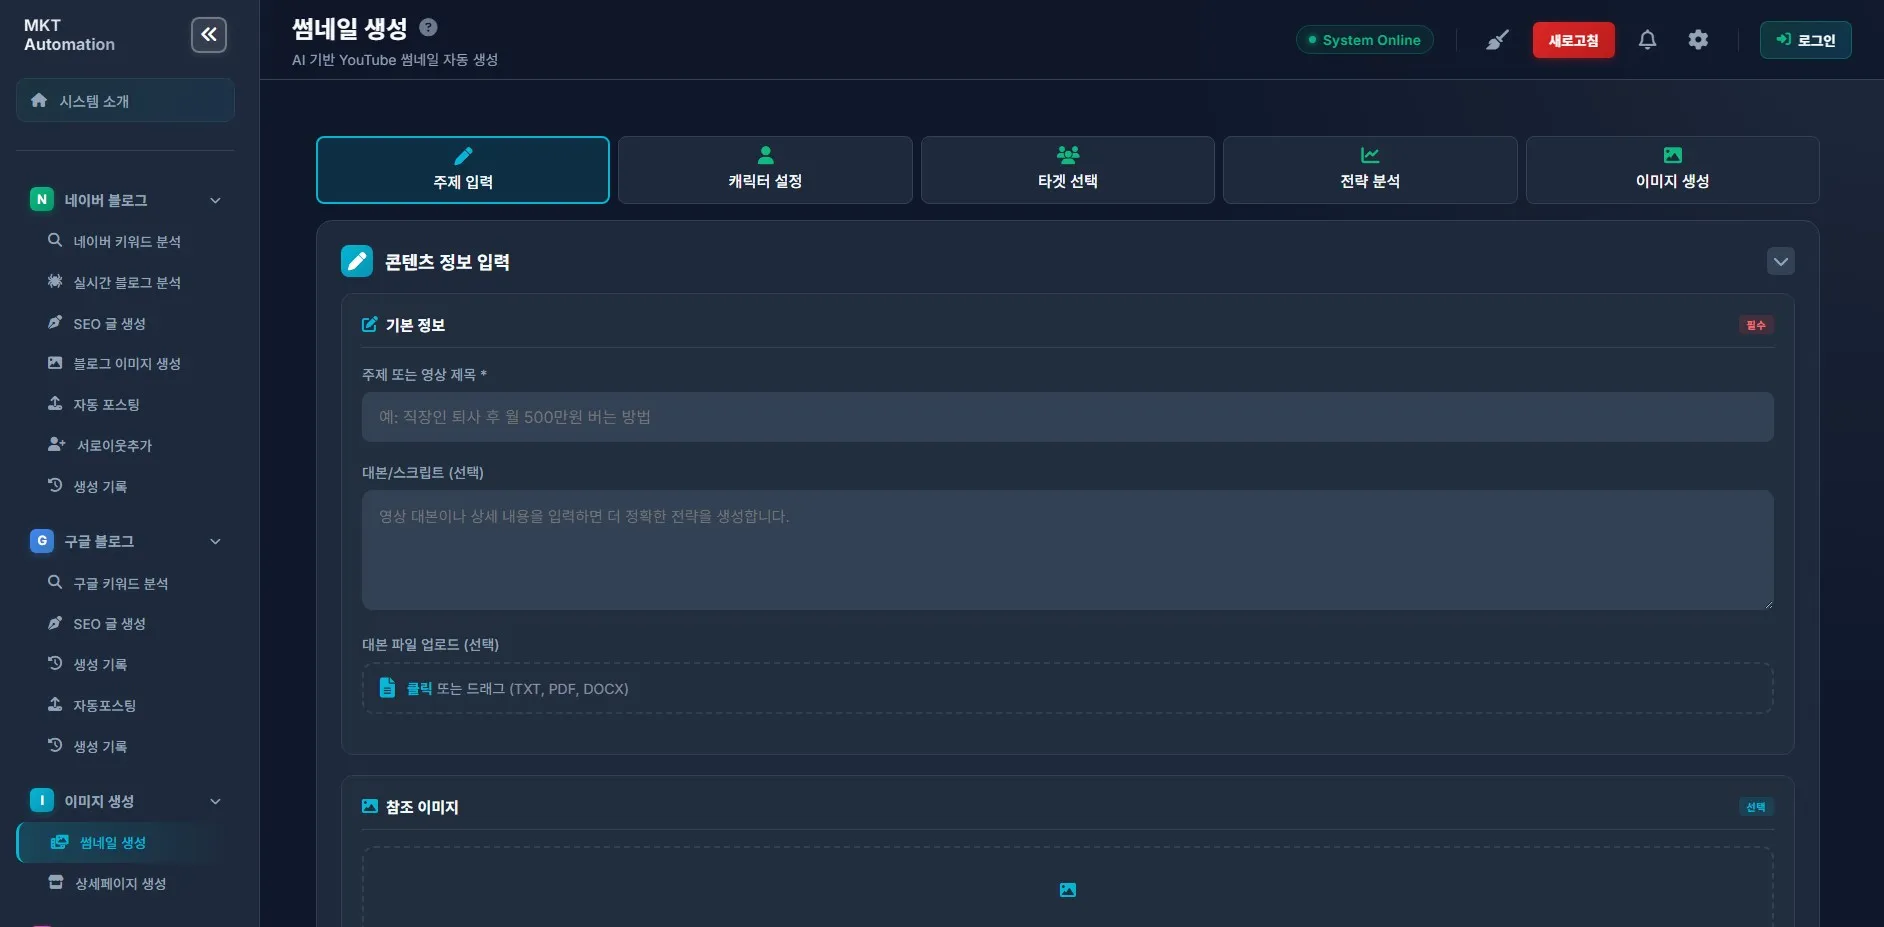Click the upload icon of 자동포스팅 under Google

coord(55,704)
